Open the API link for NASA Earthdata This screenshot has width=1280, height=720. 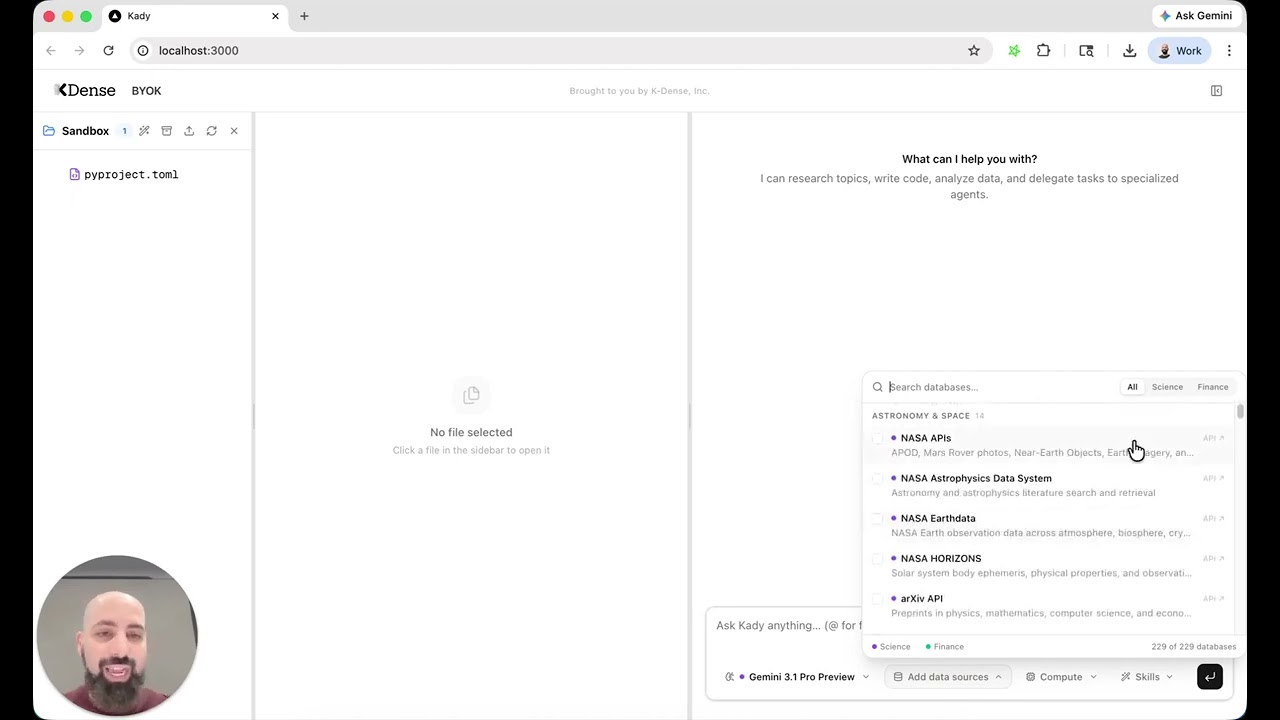(1213, 518)
